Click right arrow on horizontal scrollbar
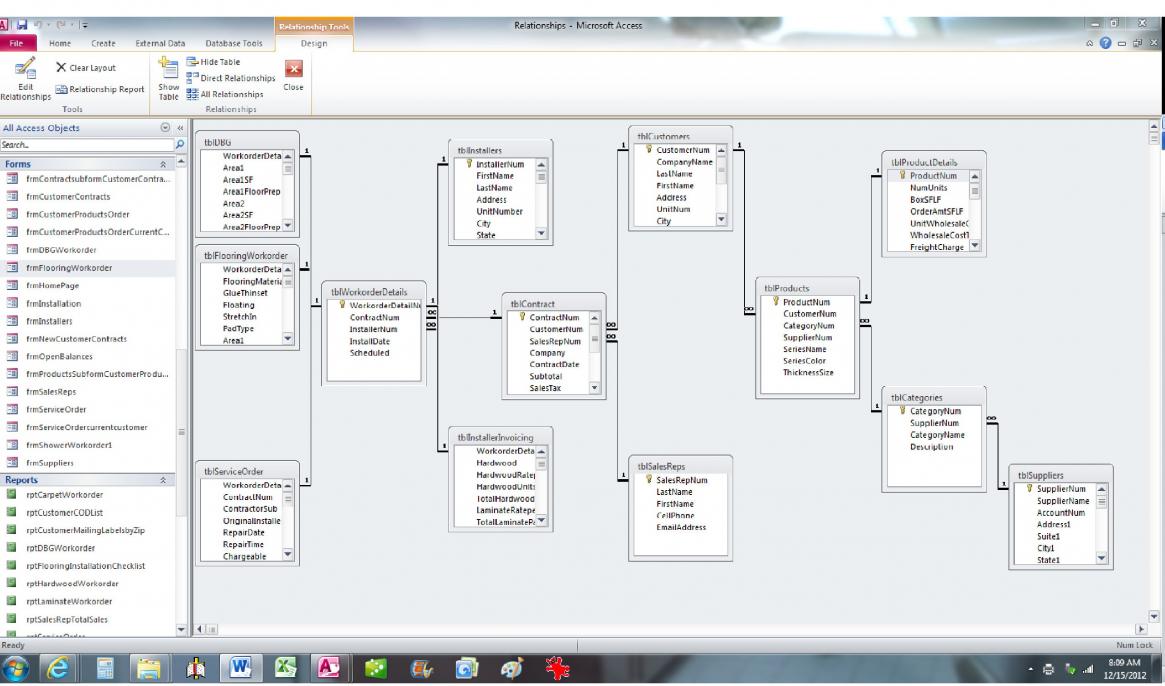This screenshot has width=1165, height=686. pyautogui.click(x=1141, y=630)
